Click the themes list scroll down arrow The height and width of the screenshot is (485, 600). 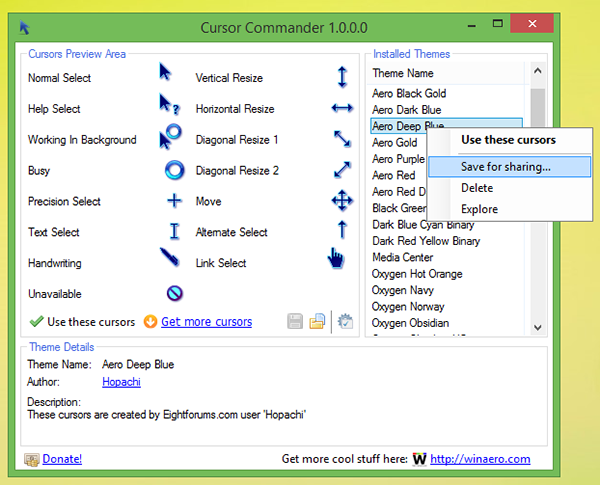(x=538, y=328)
